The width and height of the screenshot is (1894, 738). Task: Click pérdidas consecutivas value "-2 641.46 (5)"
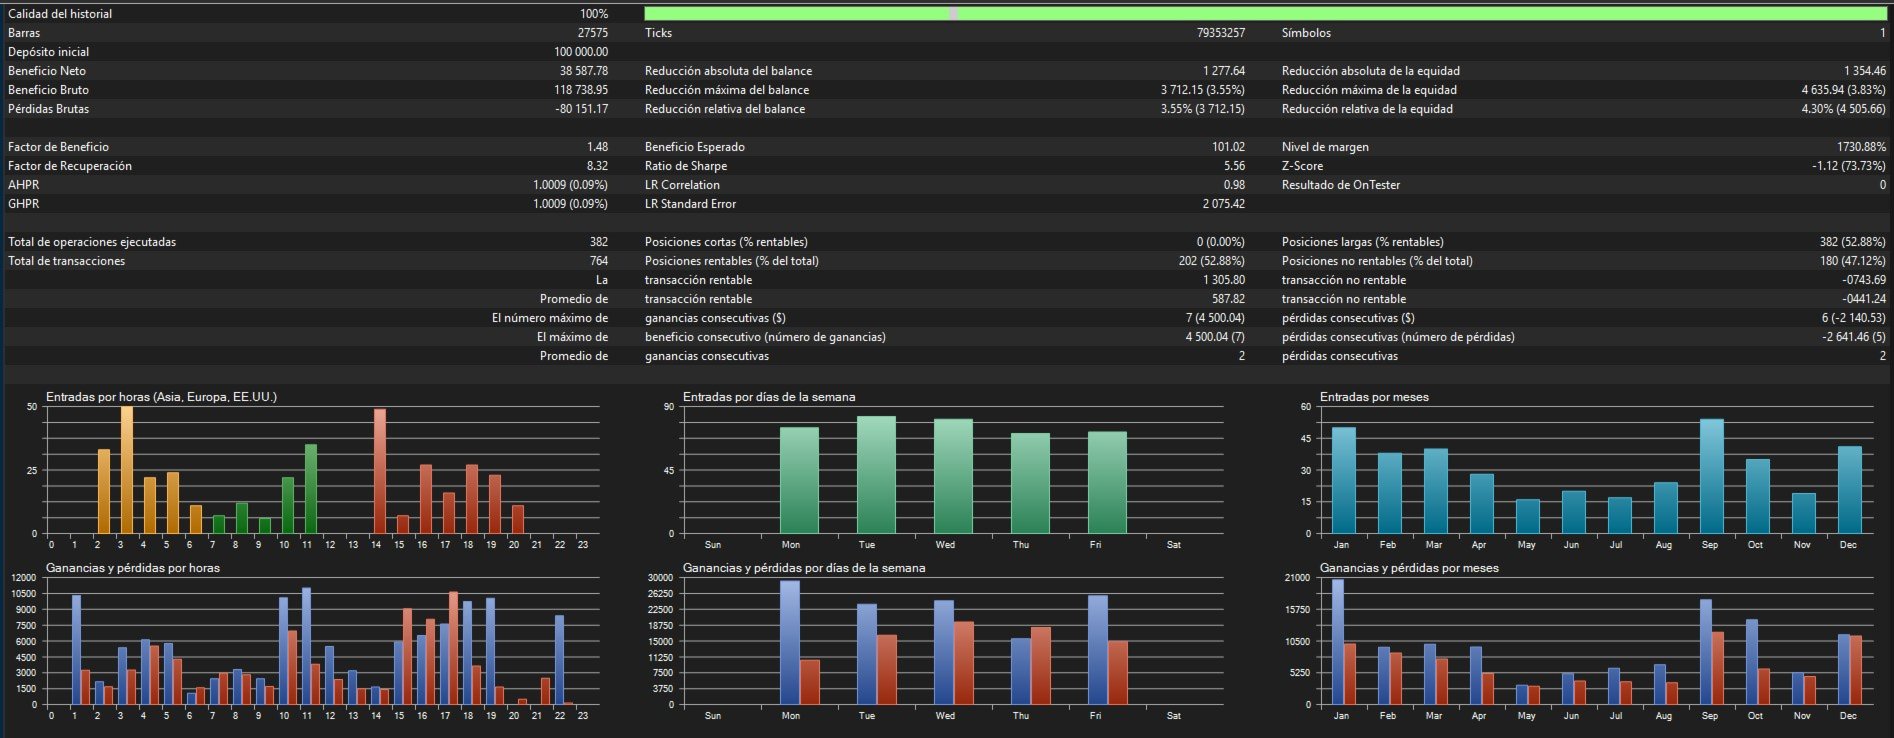[x=1854, y=337]
